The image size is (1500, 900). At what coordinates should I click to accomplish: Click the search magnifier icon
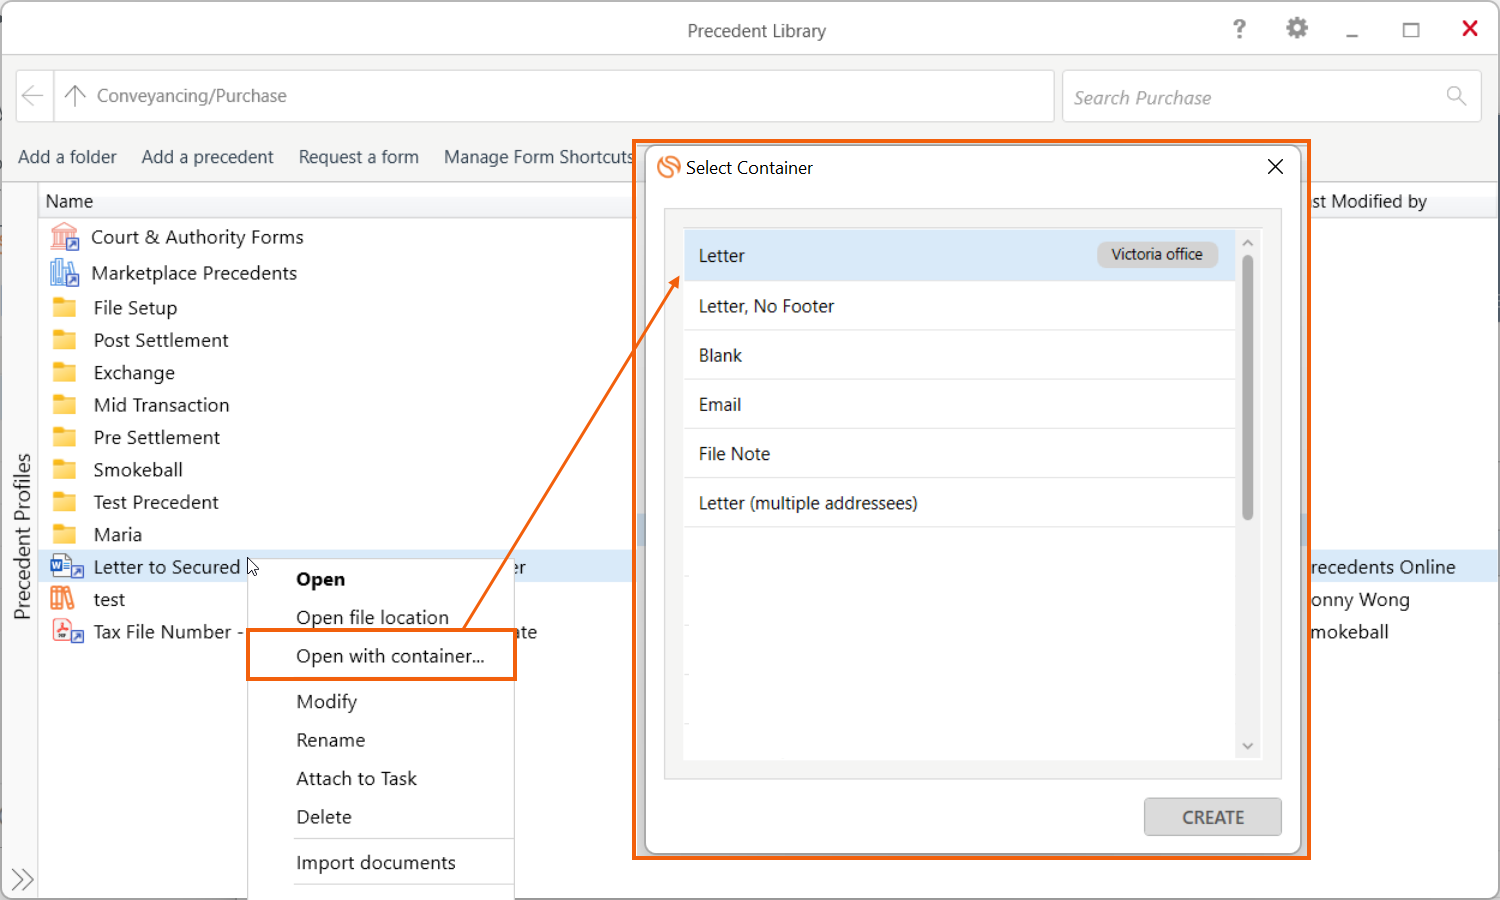(x=1456, y=96)
